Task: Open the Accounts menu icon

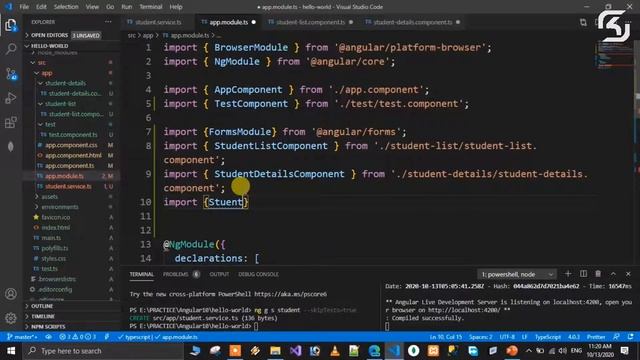Action: 11,294
